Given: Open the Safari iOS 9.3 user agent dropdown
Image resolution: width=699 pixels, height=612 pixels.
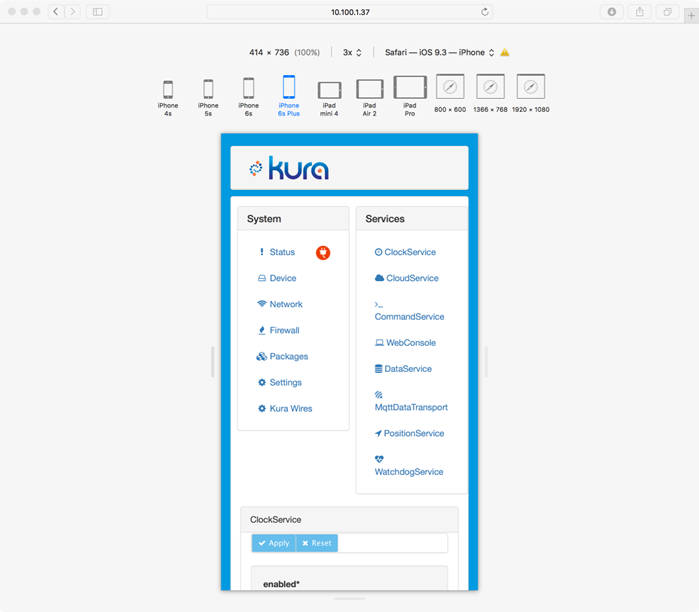Looking at the screenshot, I should click(x=439, y=53).
